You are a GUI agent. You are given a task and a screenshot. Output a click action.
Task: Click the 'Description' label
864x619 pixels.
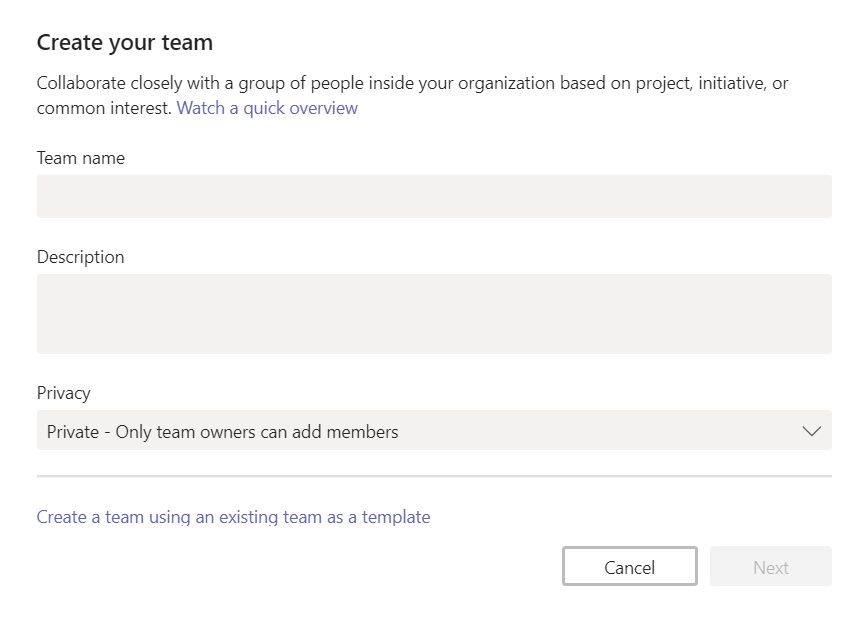pos(80,257)
